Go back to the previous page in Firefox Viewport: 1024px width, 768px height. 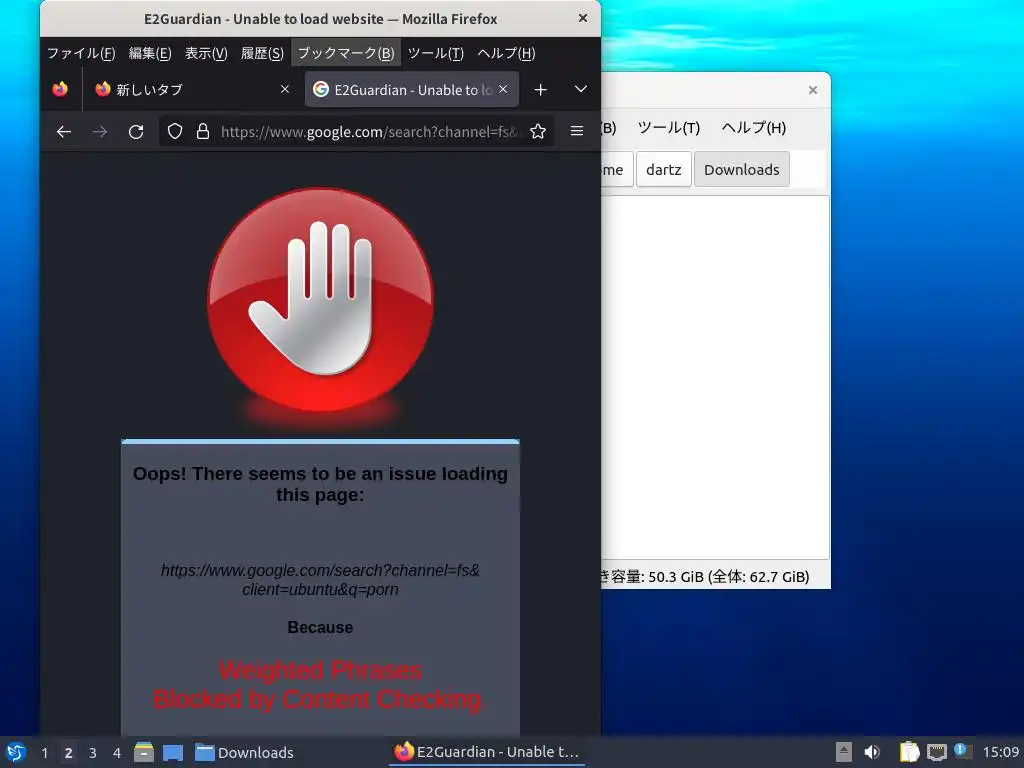click(x=63, y=132)
